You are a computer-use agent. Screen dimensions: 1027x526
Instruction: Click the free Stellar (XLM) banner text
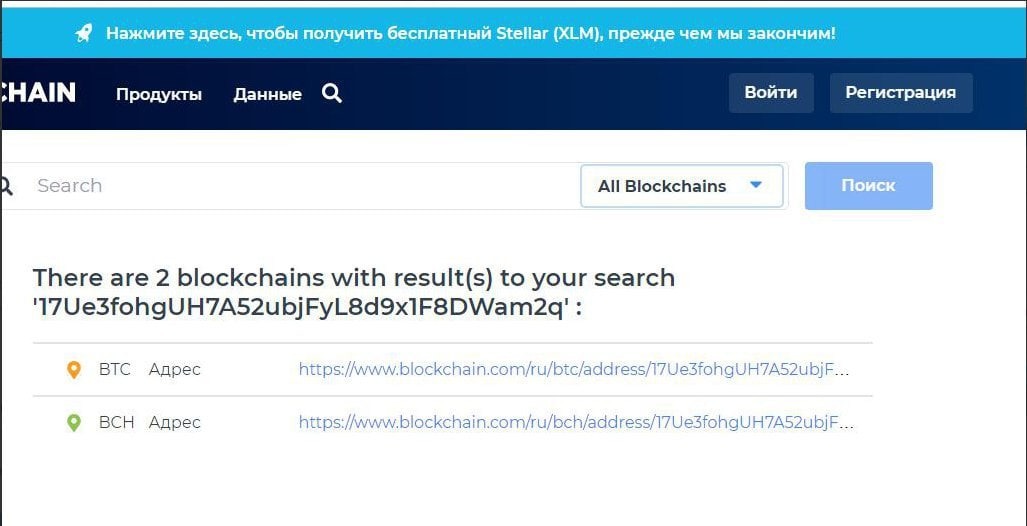point(470,33)
